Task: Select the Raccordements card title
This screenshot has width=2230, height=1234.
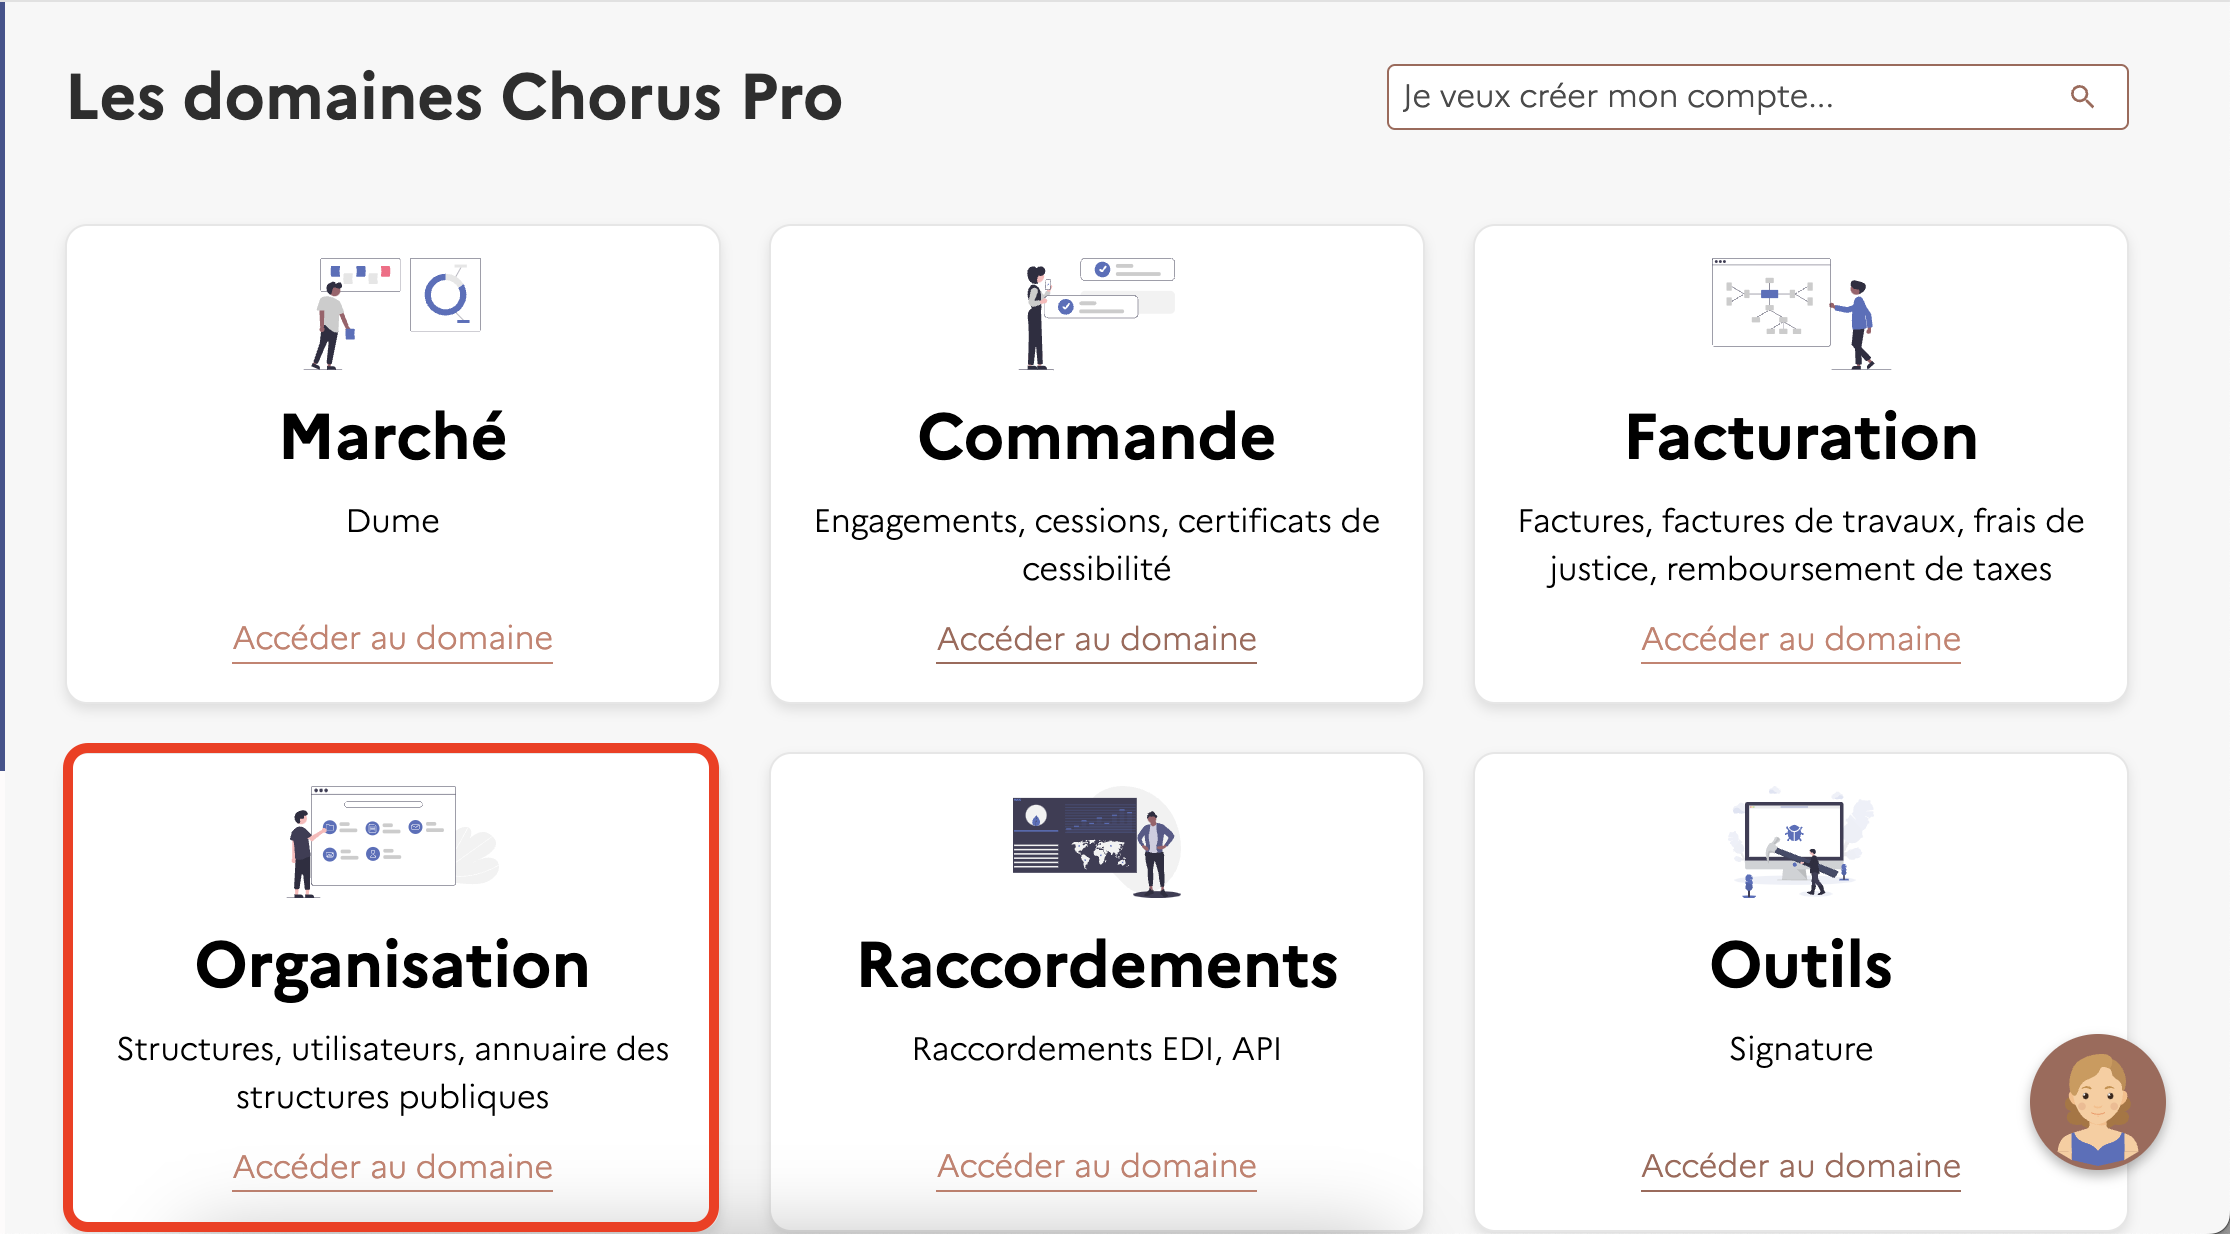Action: [1097, 965]
